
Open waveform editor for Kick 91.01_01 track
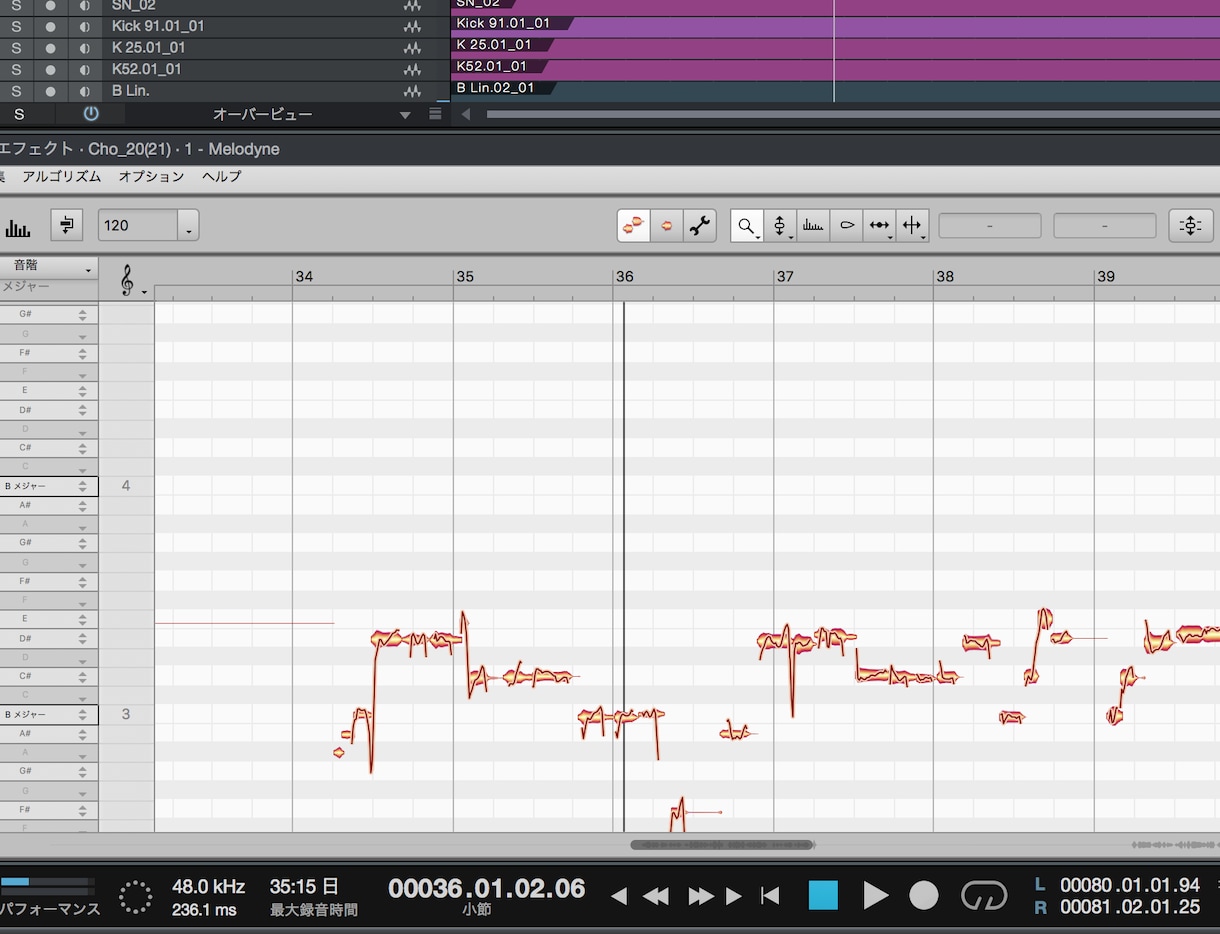point(412,26)
